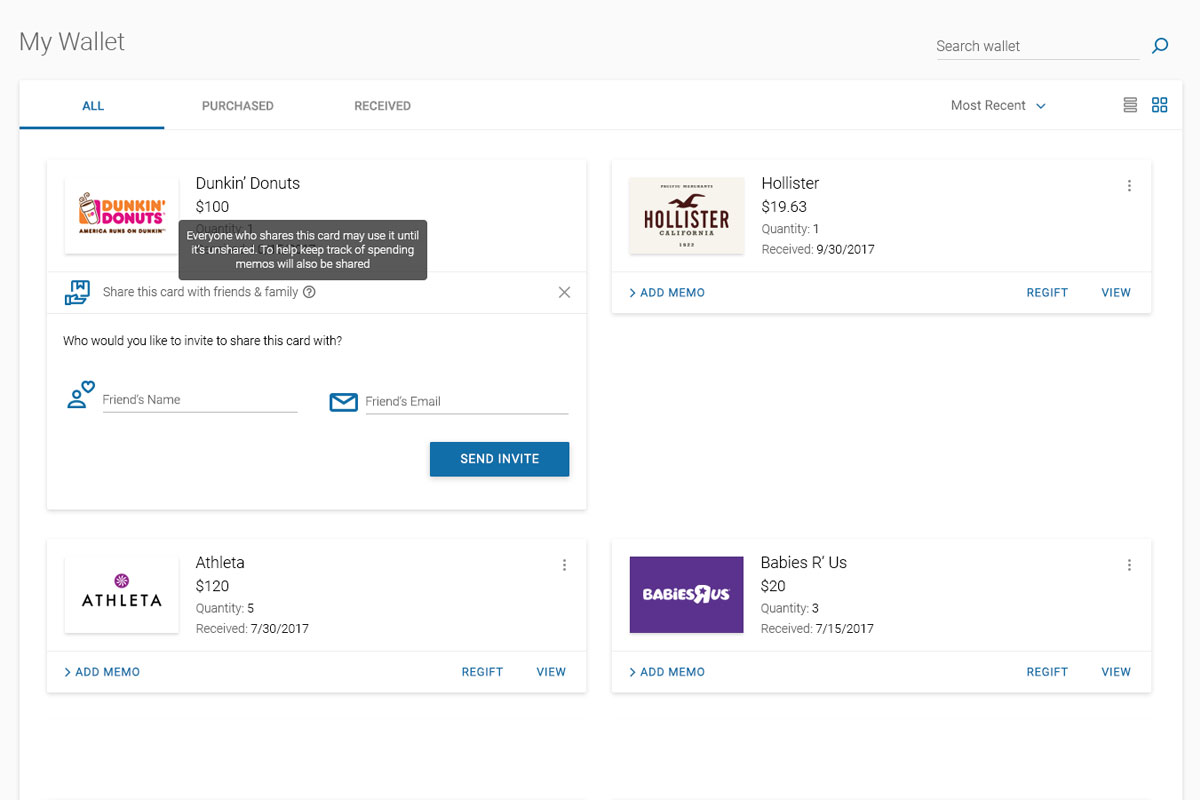The height and width of the screenshot is (800, 1200).
Task: Switch to list view layout
Action: pos(1130,105)
